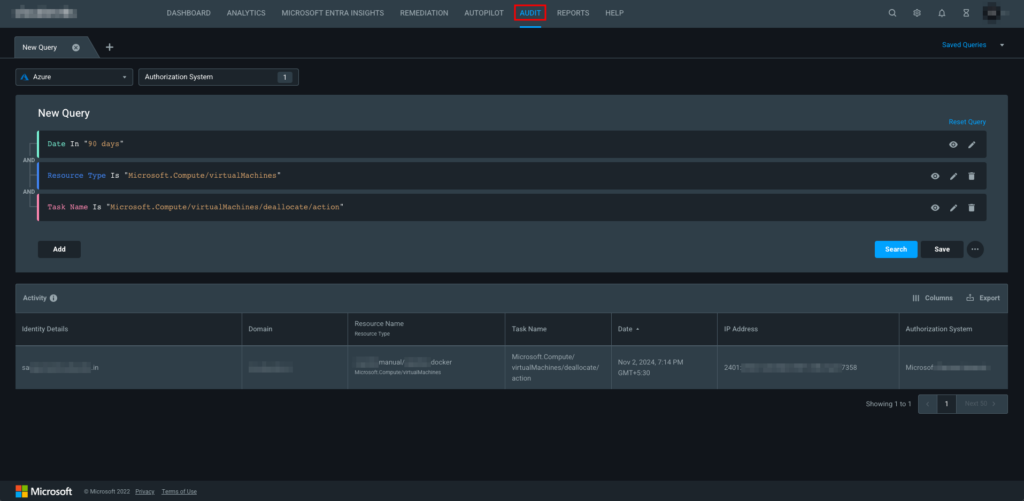
Task: Open the Saved Queries link
Action: 964,45
